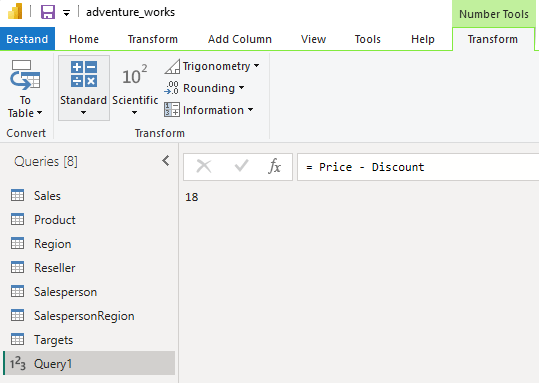Screen dimensions: 539x383
Task: Open the quick access toolbar dropdown arrow
Action: [x=66, y=13]
